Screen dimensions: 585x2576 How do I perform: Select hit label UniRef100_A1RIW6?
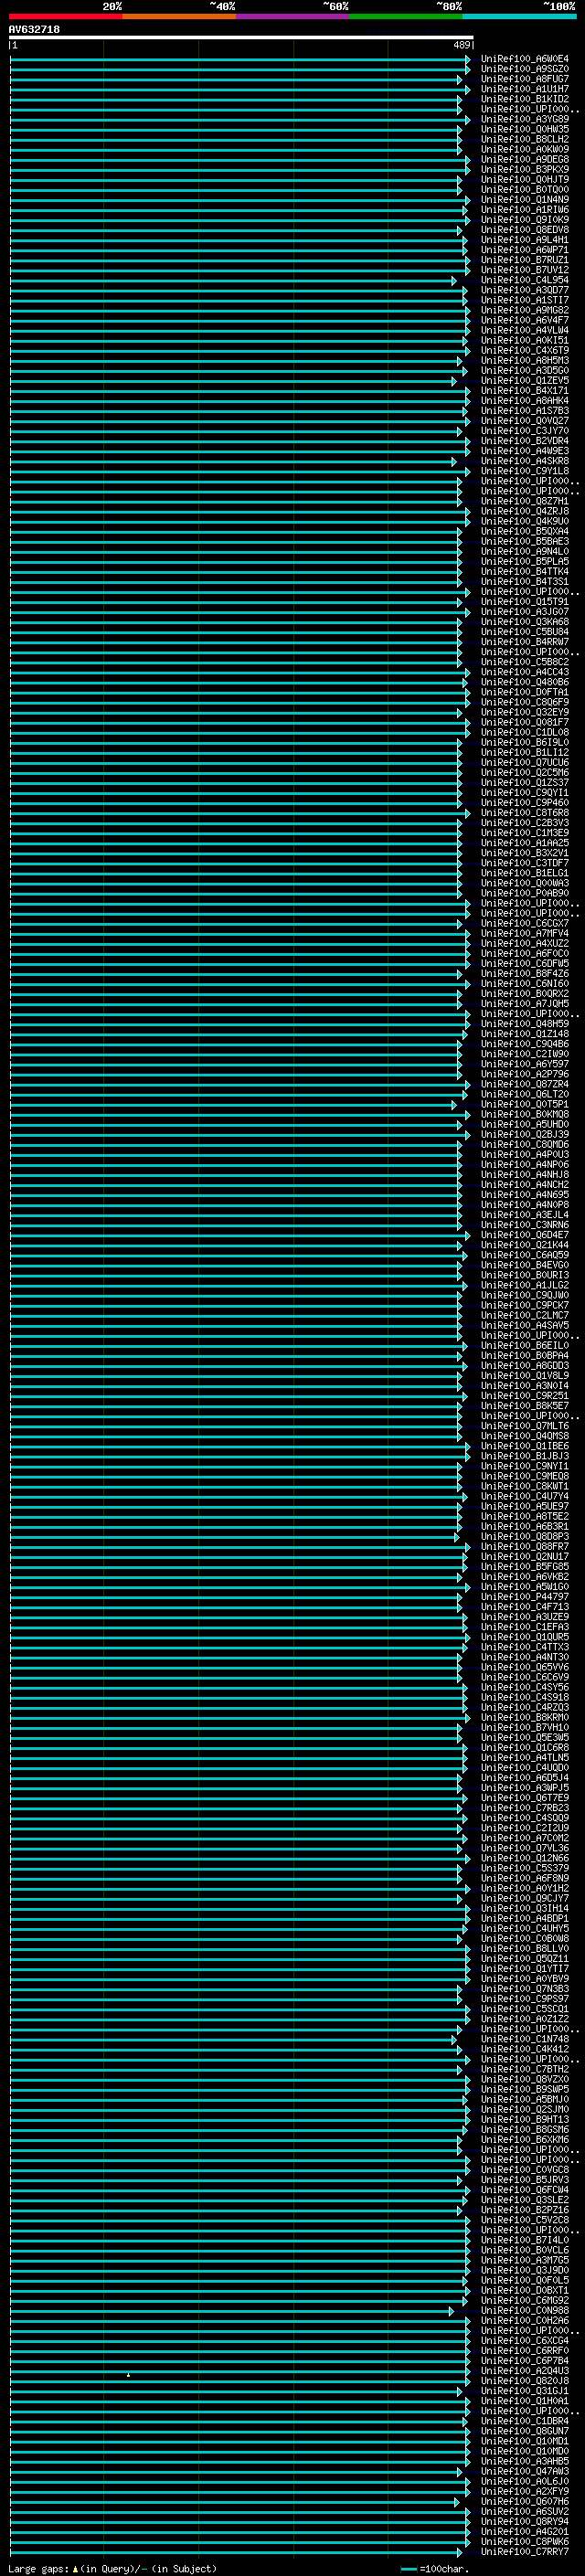click(525, 210)
